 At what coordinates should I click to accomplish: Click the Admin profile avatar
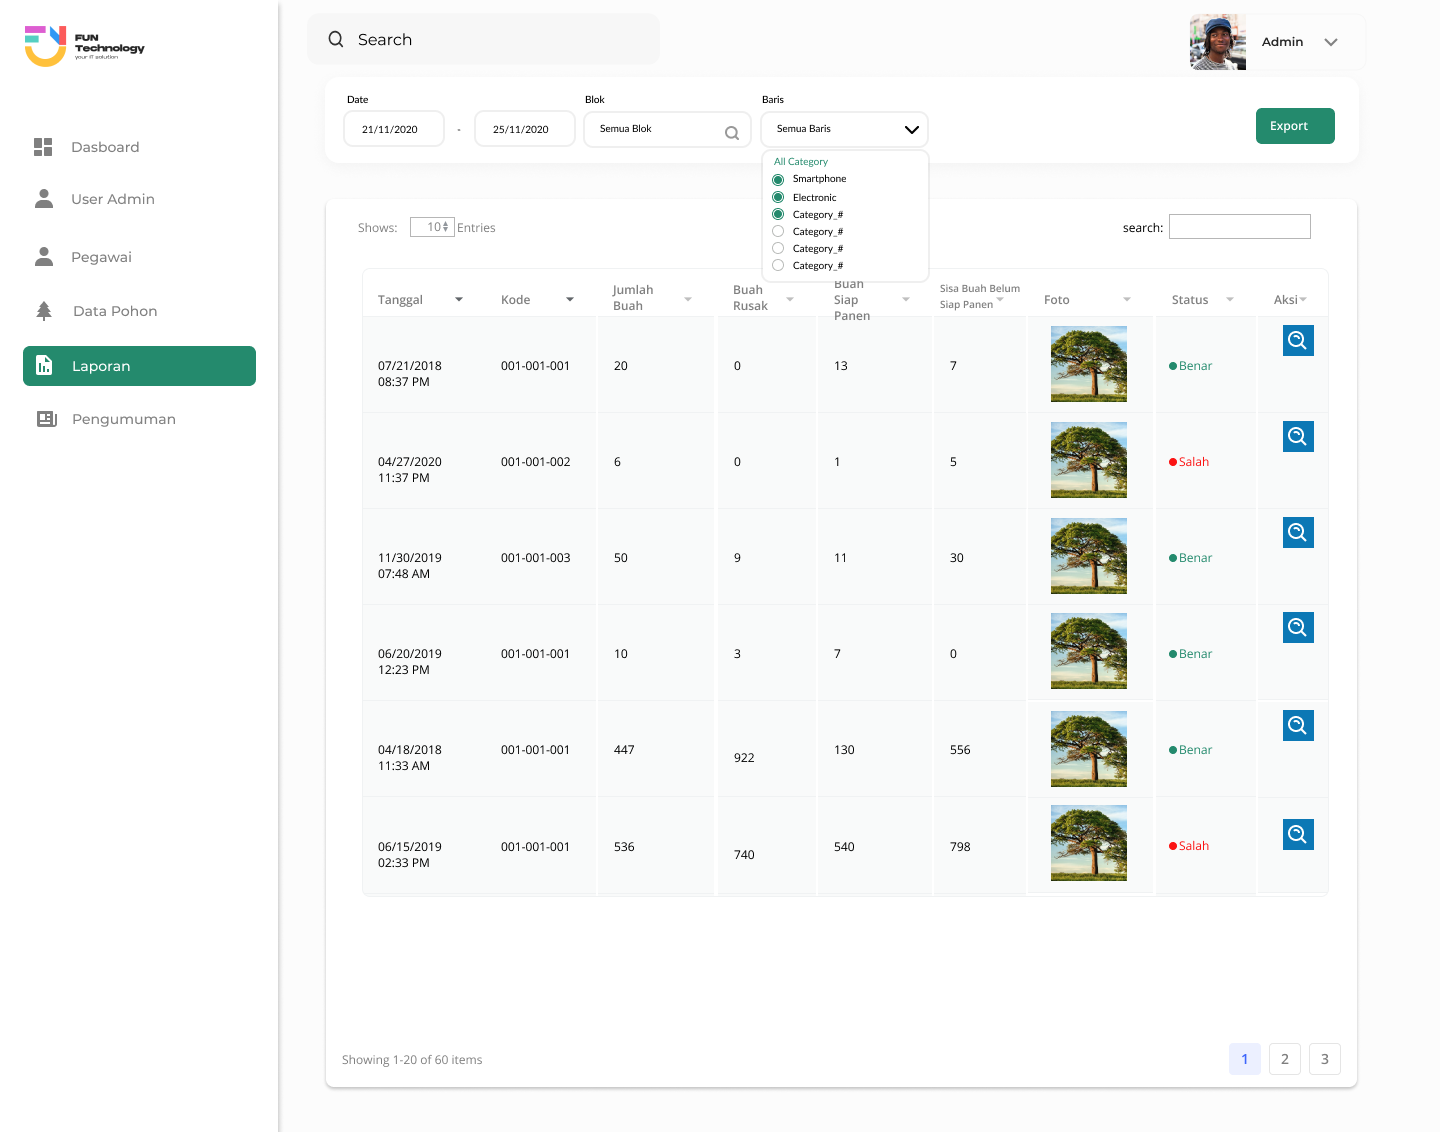point(1217,42)
